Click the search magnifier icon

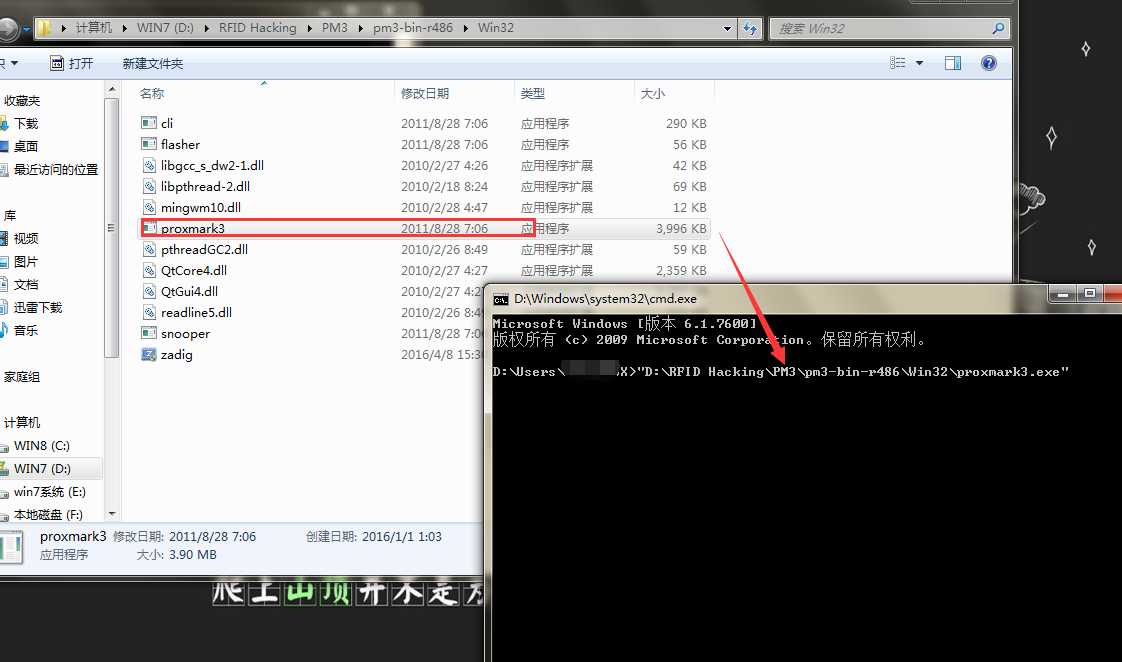[998, 28]
